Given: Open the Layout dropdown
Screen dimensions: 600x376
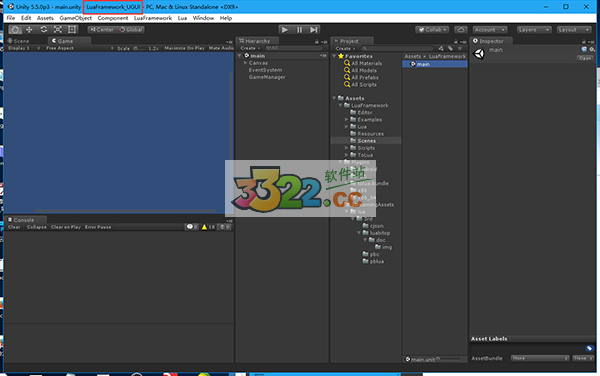Looking at the screenshot, I should pyautogui.click(x=574, y=29).
